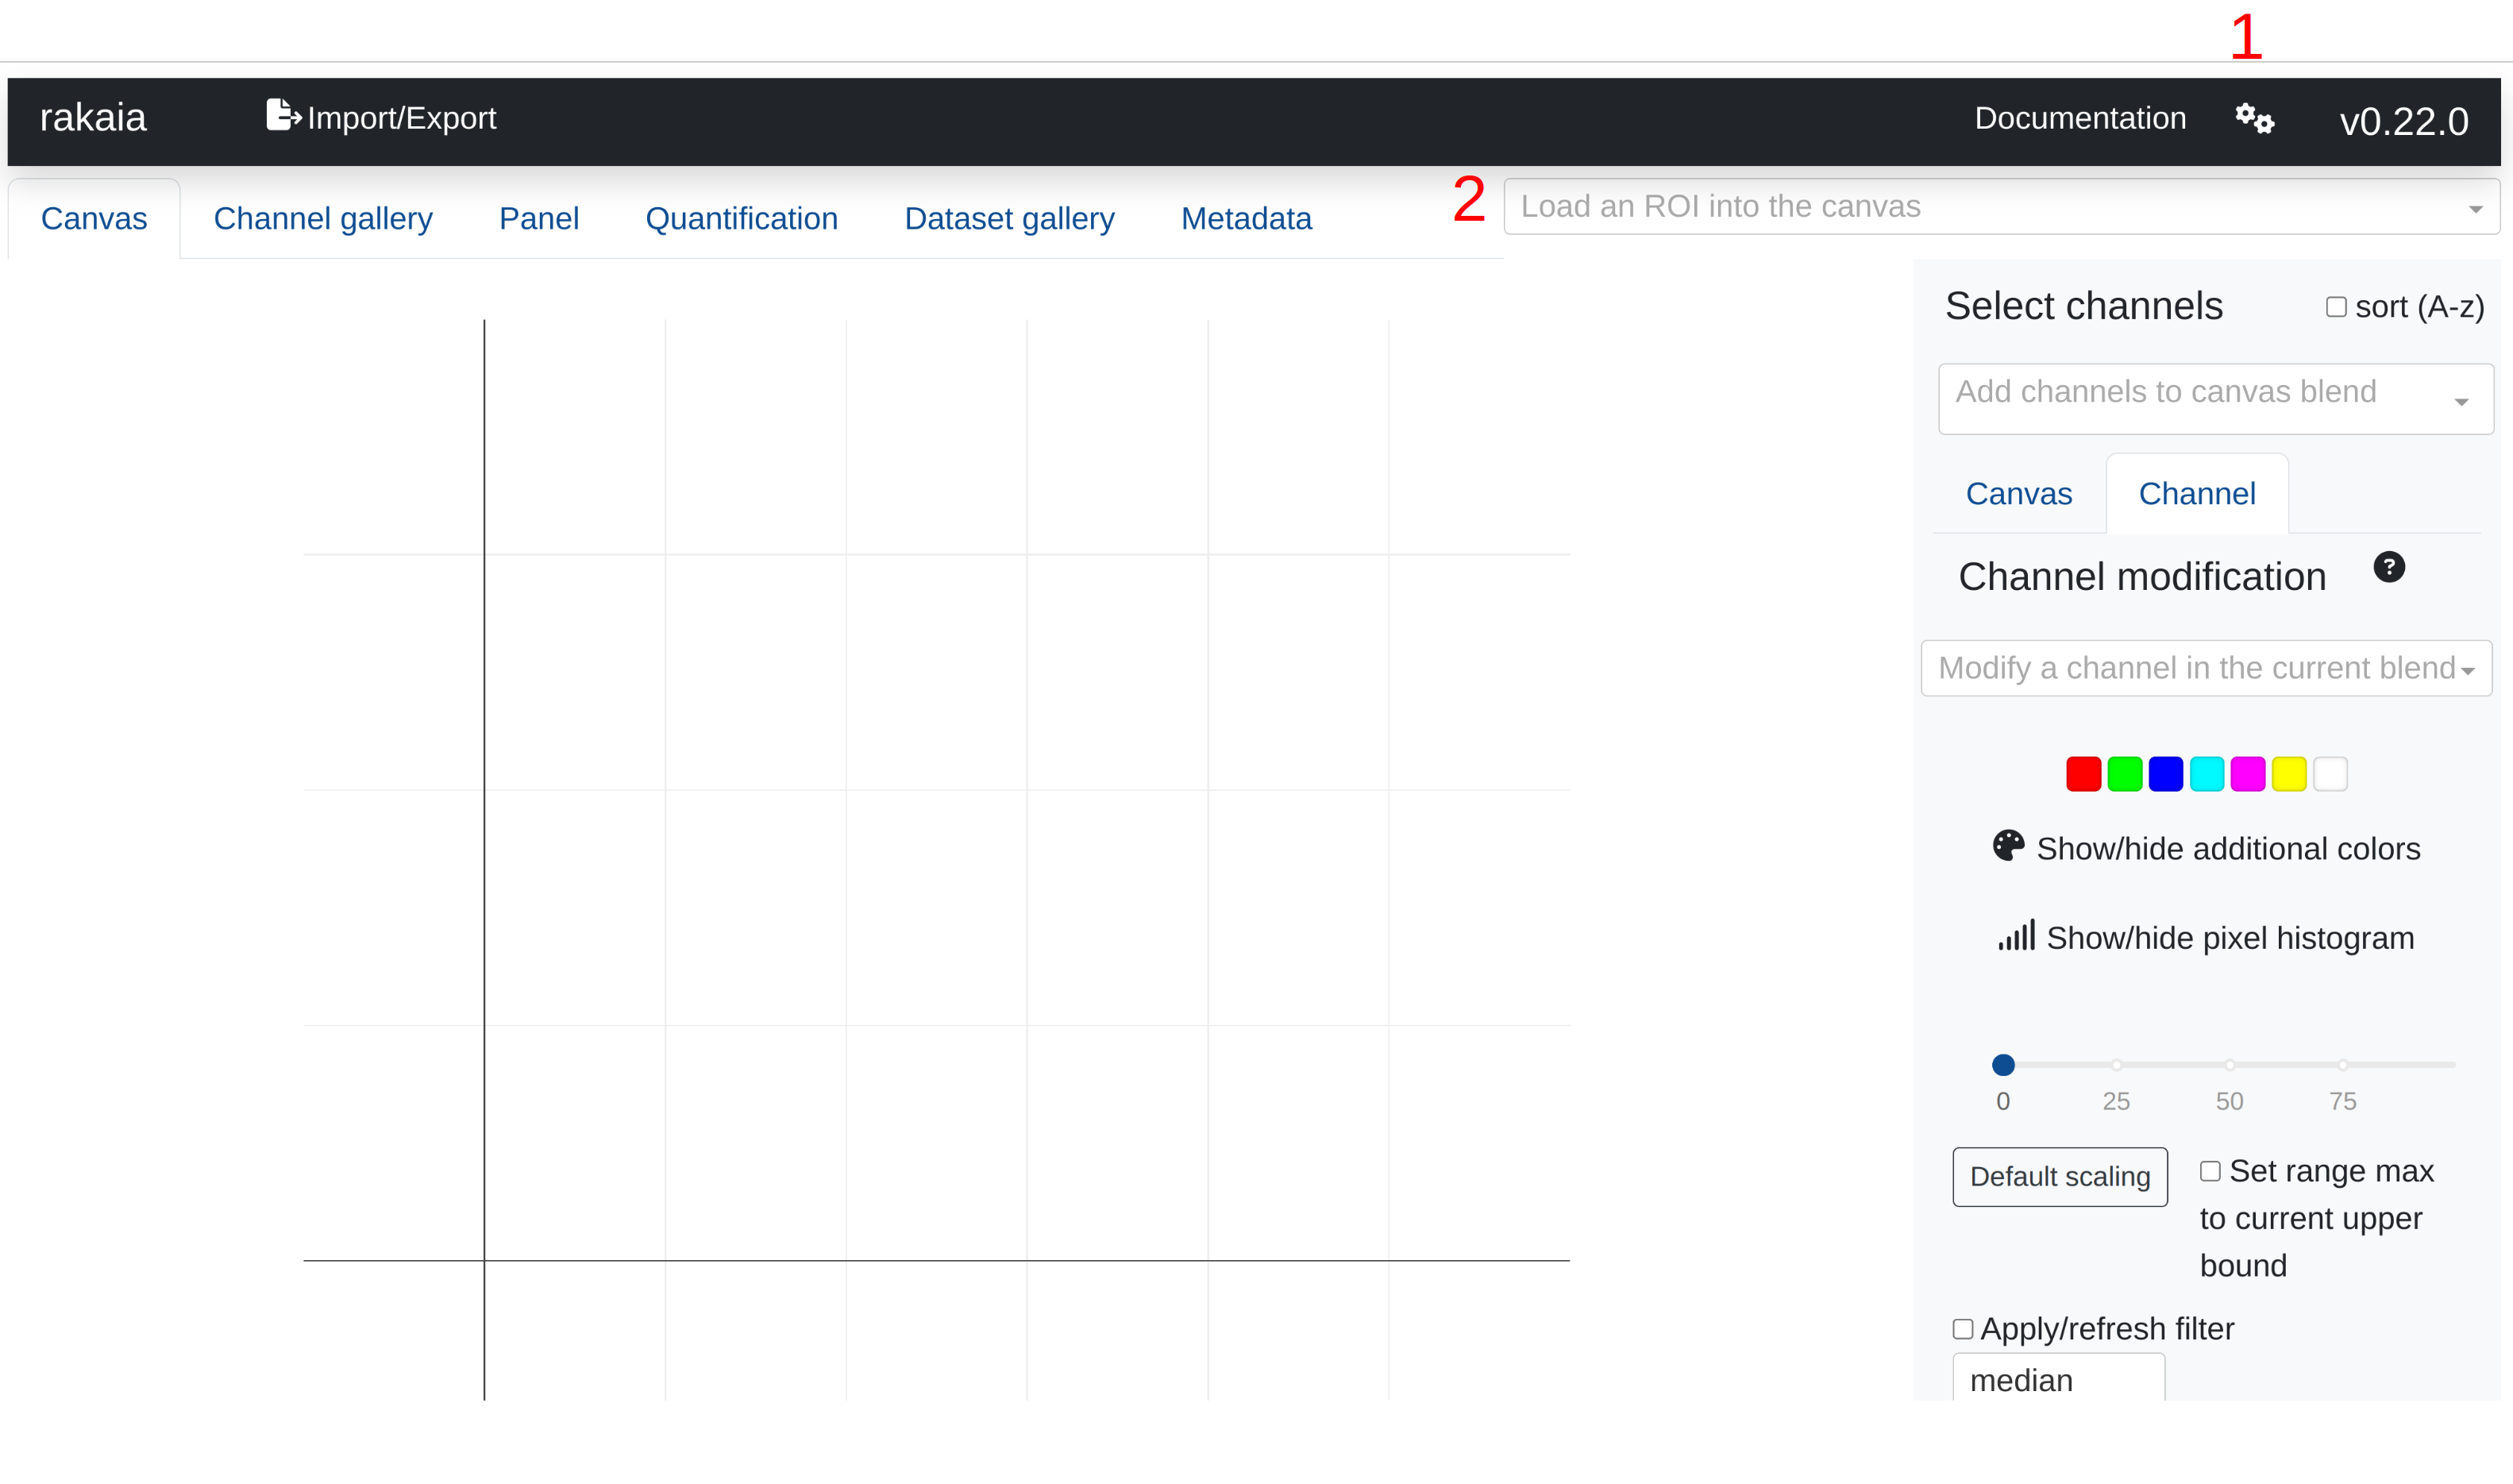This screenshot has width=2513, height=1484.
Task: Expand Add channels to canvas blend dropdown
Action: click(x=2214, y=398)
